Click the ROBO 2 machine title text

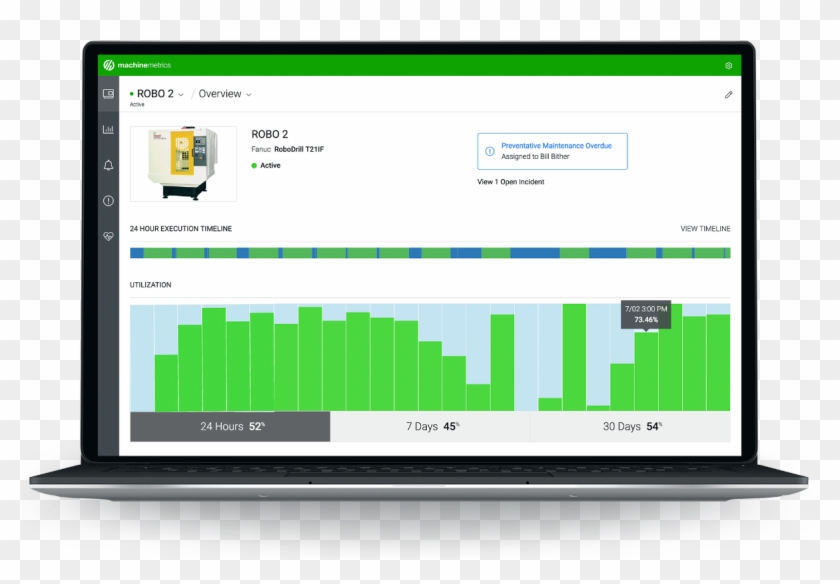click(269, 134)
